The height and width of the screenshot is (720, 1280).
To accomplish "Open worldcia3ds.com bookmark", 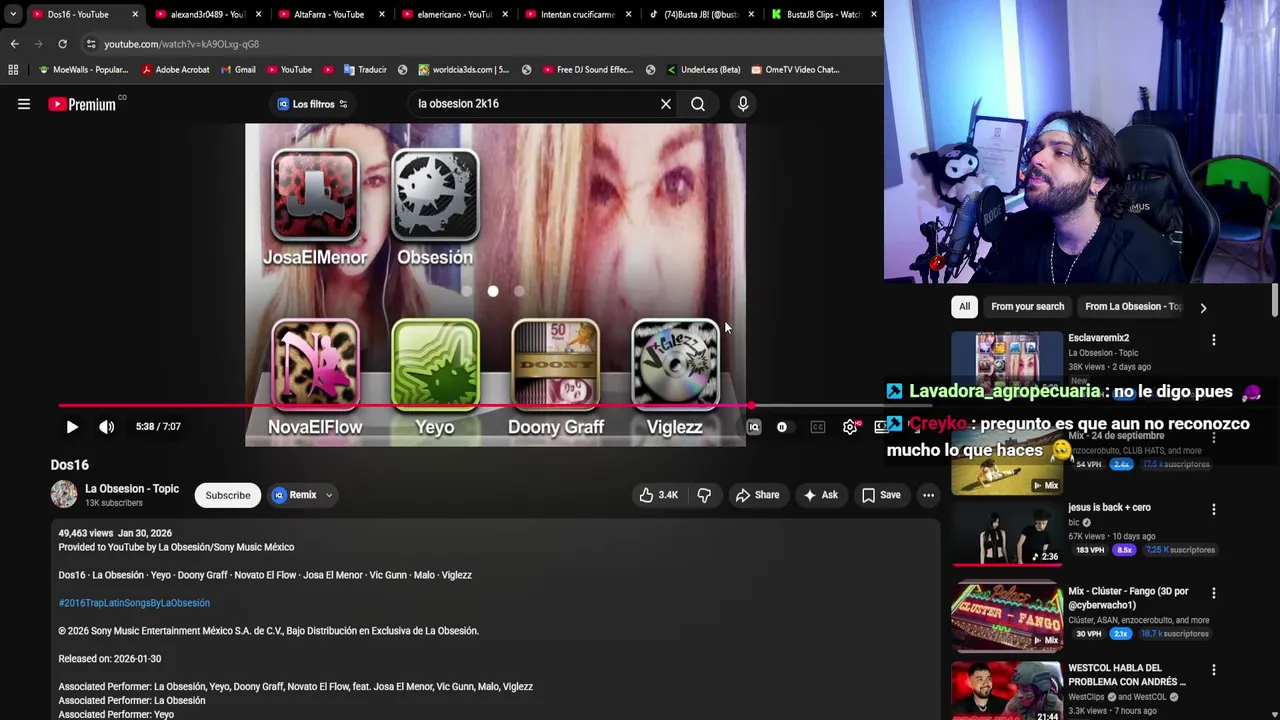I will click(463, 70).
